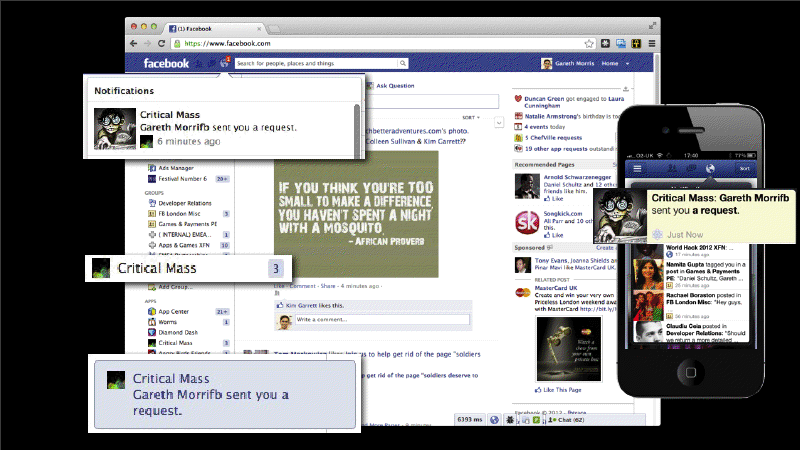
Task: Click the browser reload button
Action: [162, 44]
